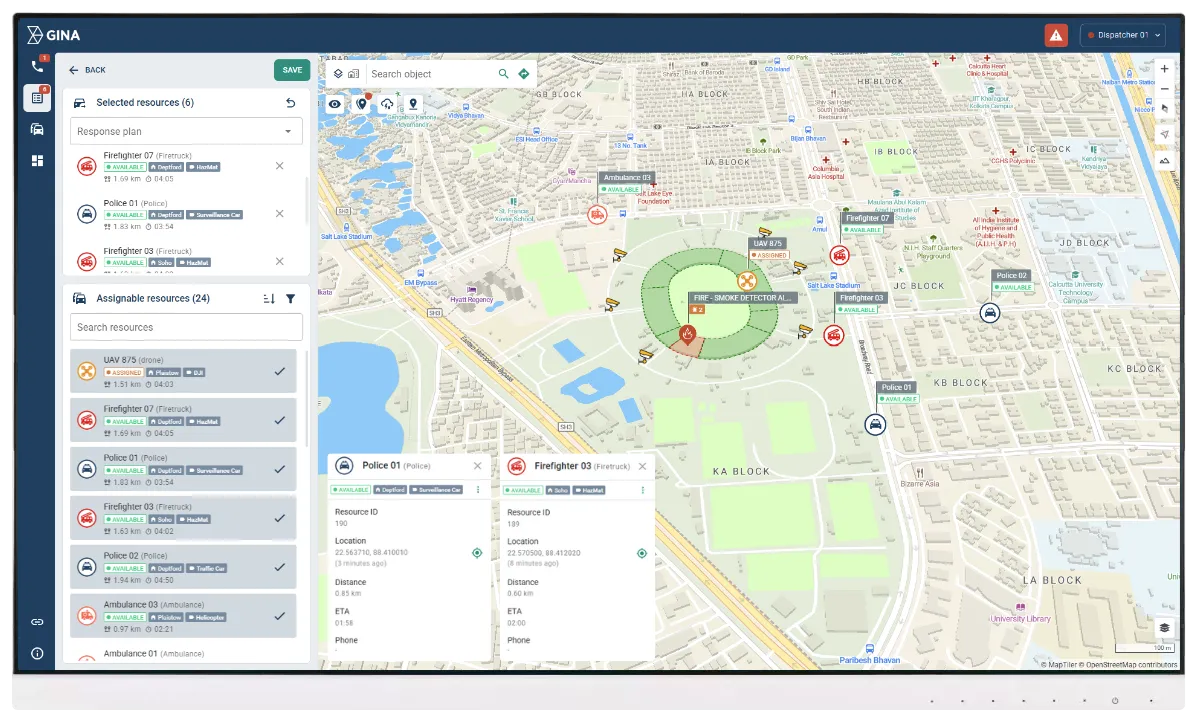Click the red alert warning button
The height and width of the screenshot is (718, 1200).
(1056, 35)
